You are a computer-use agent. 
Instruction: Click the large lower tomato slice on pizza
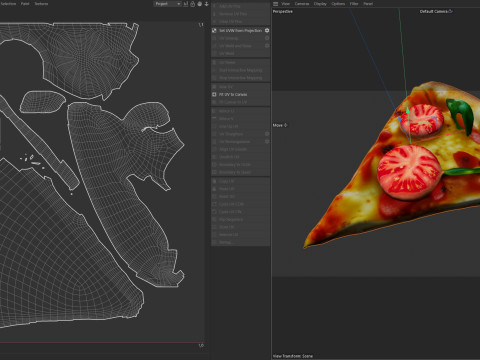point(409,173)
